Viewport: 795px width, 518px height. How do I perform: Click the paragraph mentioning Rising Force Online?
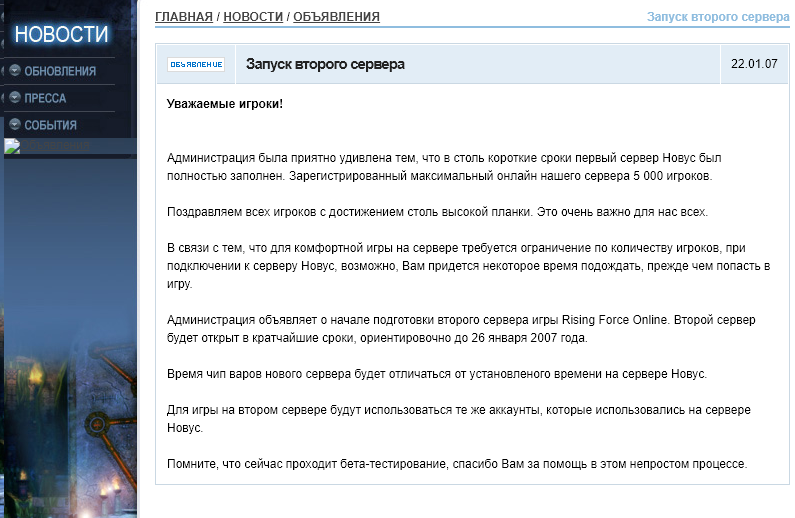pyautogui.click(x=461, y=329)
